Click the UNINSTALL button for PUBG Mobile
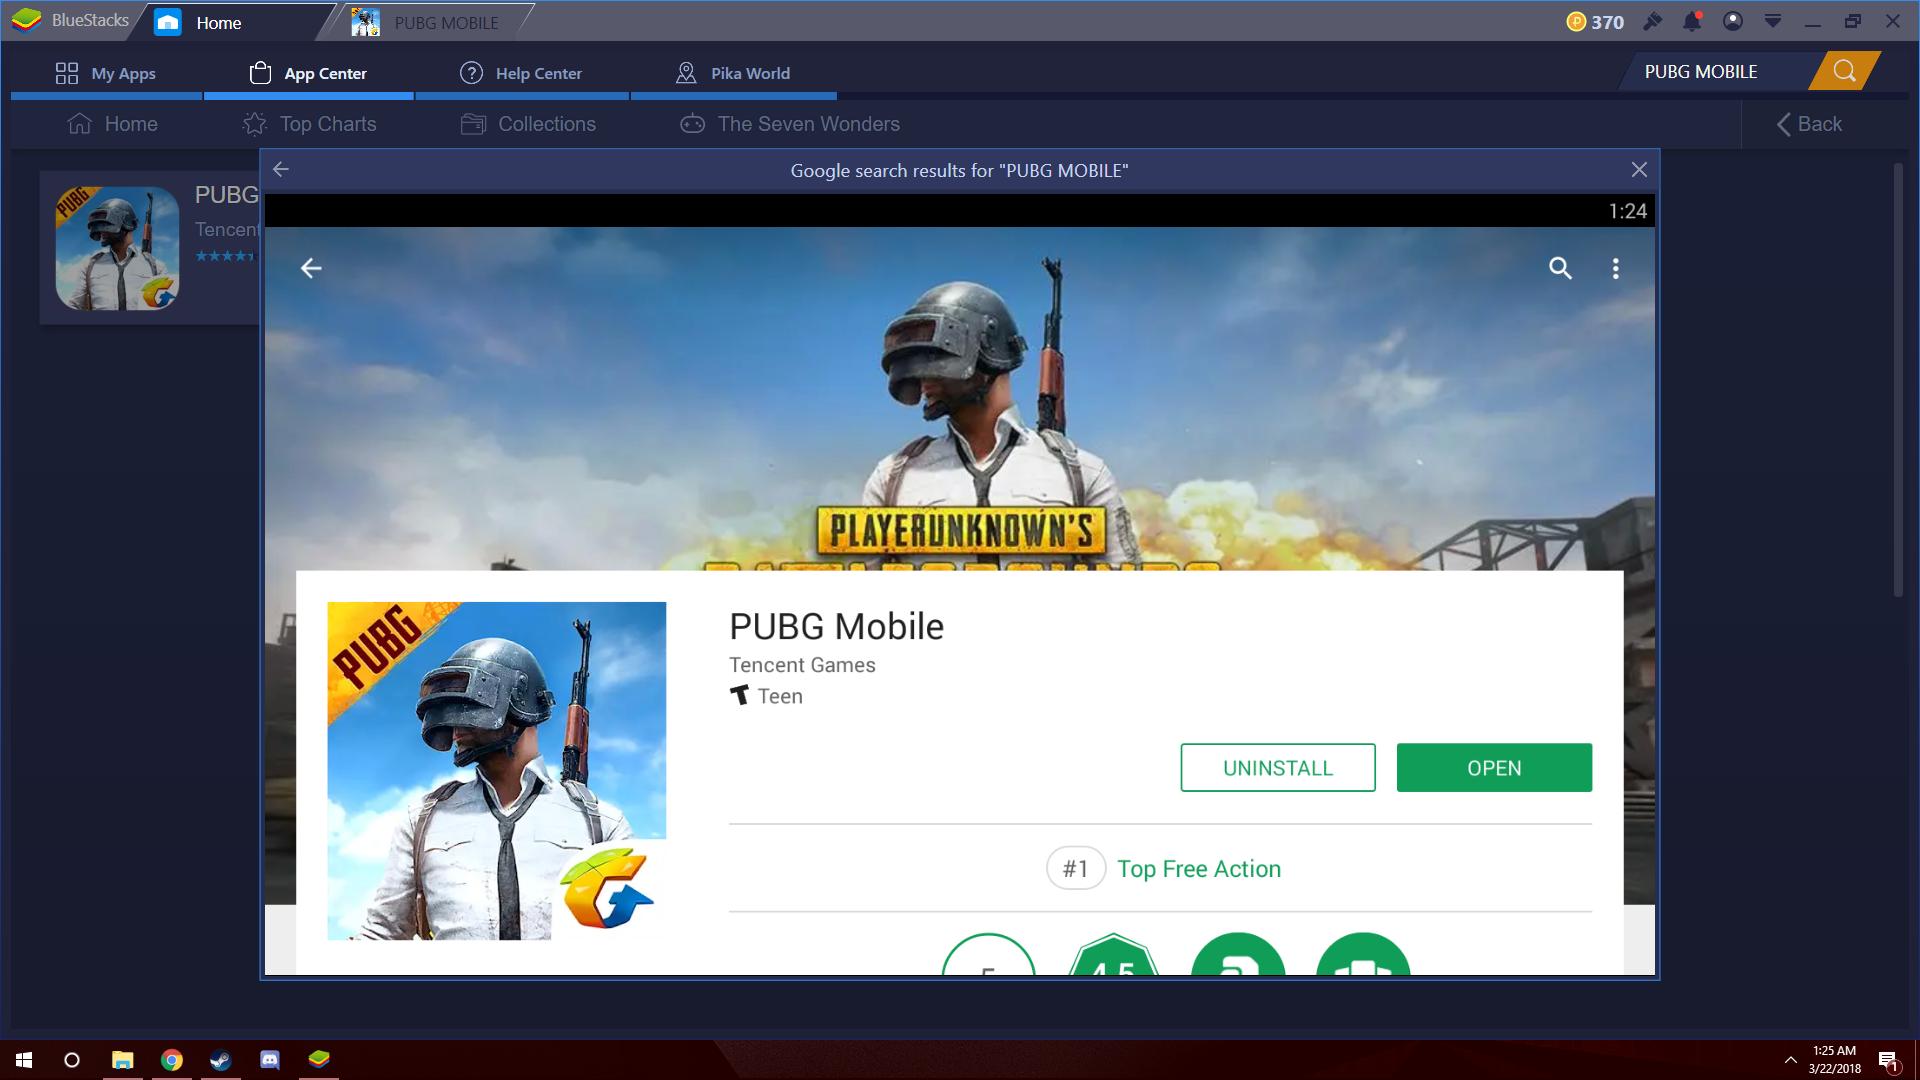This screenshot has height=1080, width=1920. [1278, 767]
